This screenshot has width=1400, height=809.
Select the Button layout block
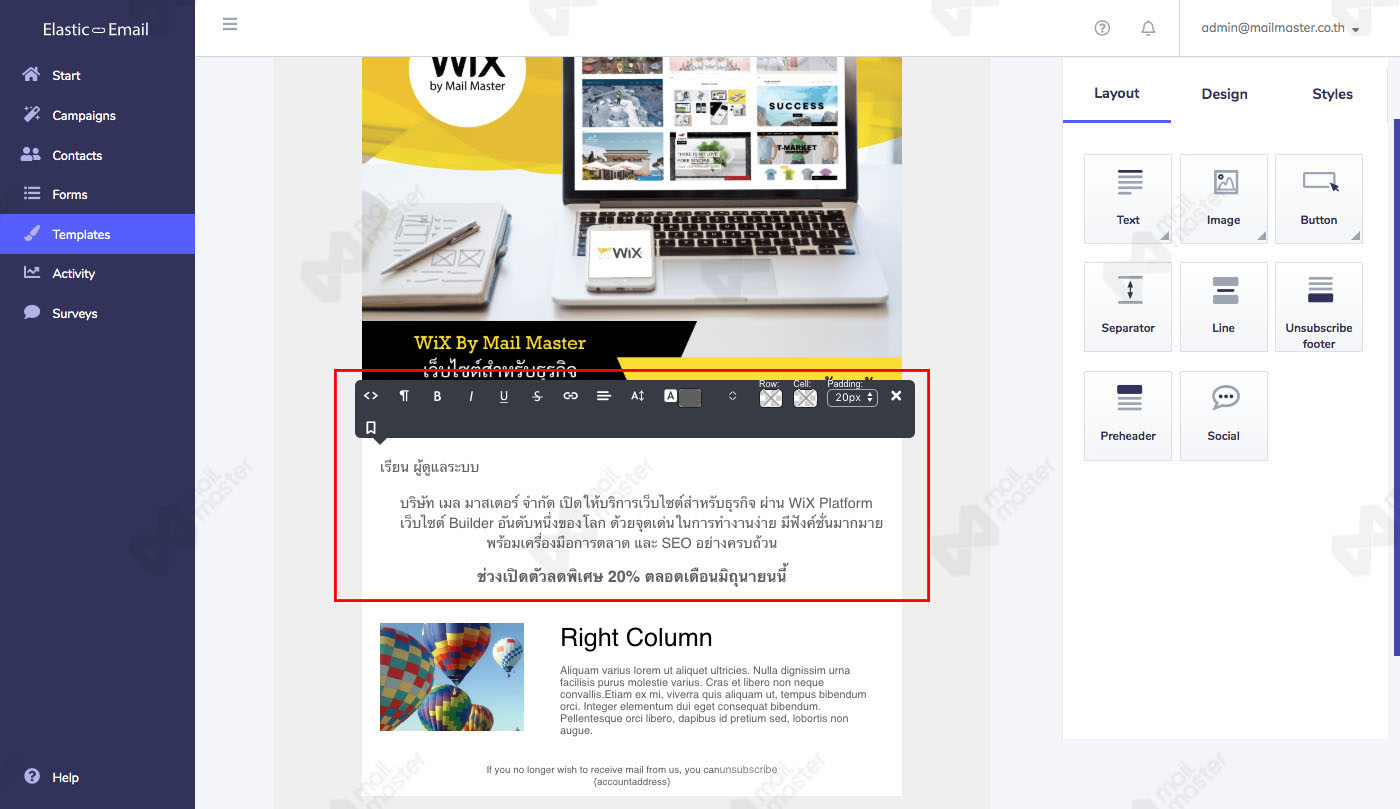tap(1319, 198)
